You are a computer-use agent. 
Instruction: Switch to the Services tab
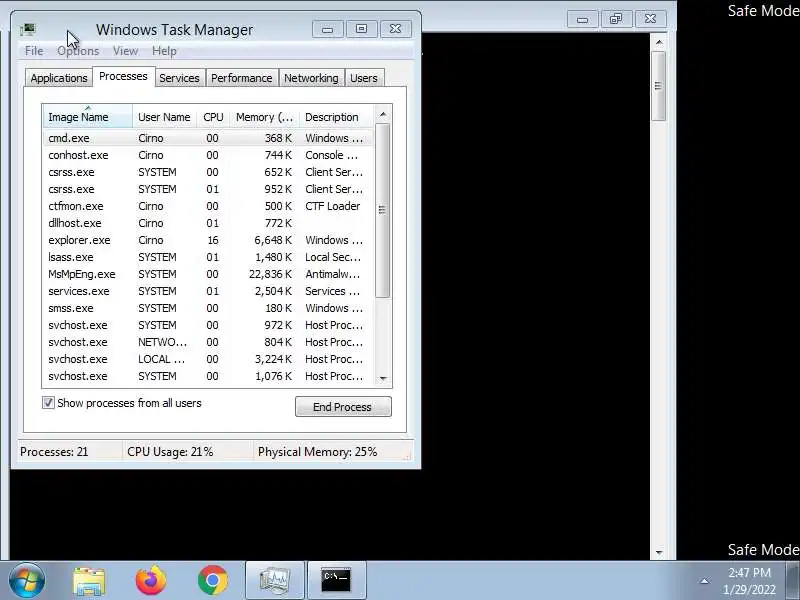[180, 78]
